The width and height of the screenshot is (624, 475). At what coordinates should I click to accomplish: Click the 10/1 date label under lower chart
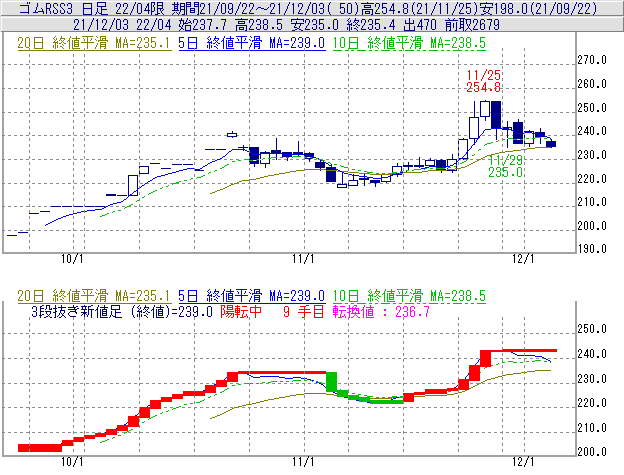pos(72,462)
